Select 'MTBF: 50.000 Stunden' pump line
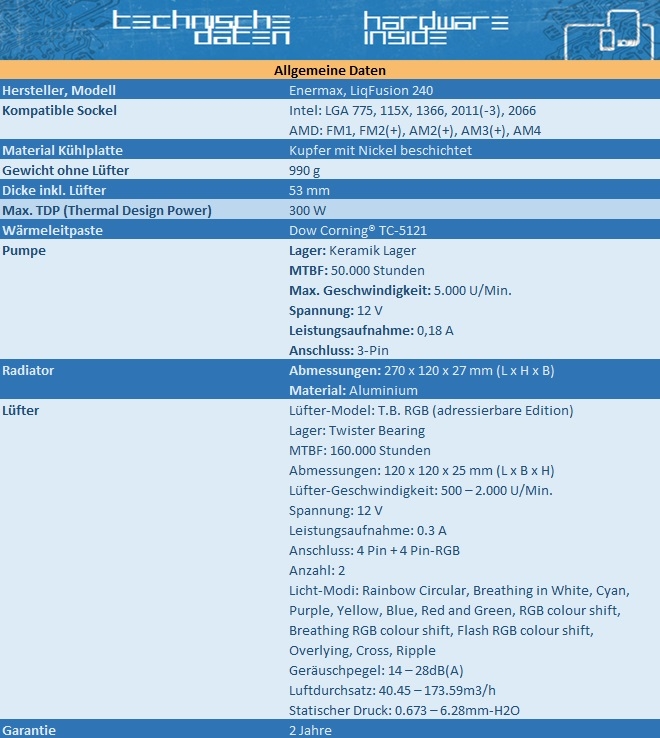 [356, 271]
